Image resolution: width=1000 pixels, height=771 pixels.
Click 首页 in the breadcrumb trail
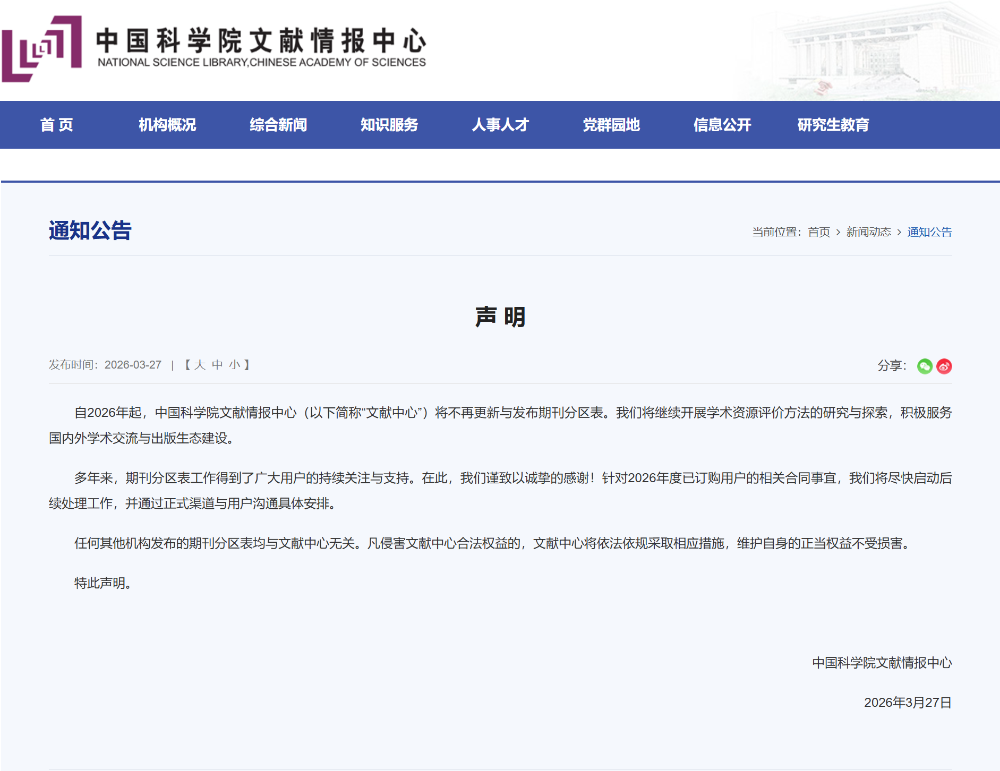(x=819, y=232)
